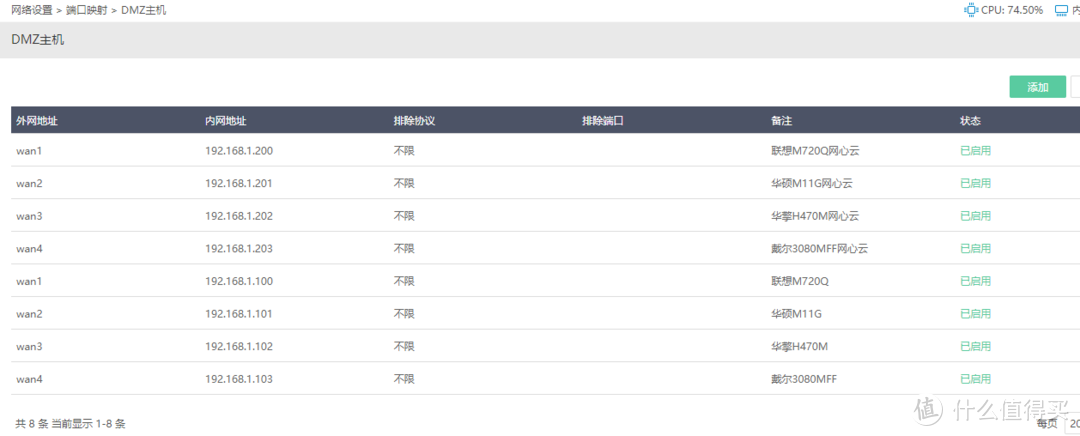Screen dimensions: 1080x436
Task: Click the 状态 column header
Action: 970,121
